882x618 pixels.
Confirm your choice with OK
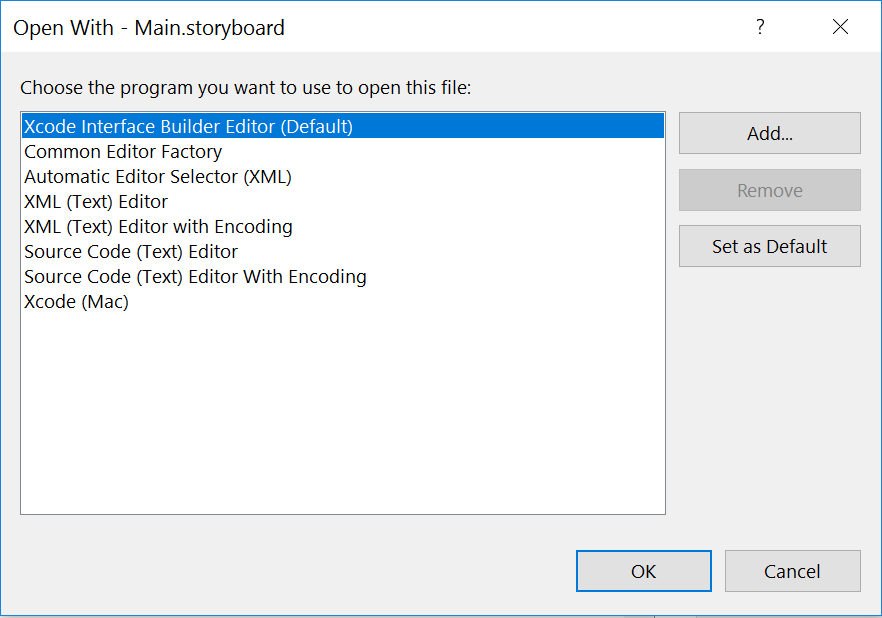[643, 571]
